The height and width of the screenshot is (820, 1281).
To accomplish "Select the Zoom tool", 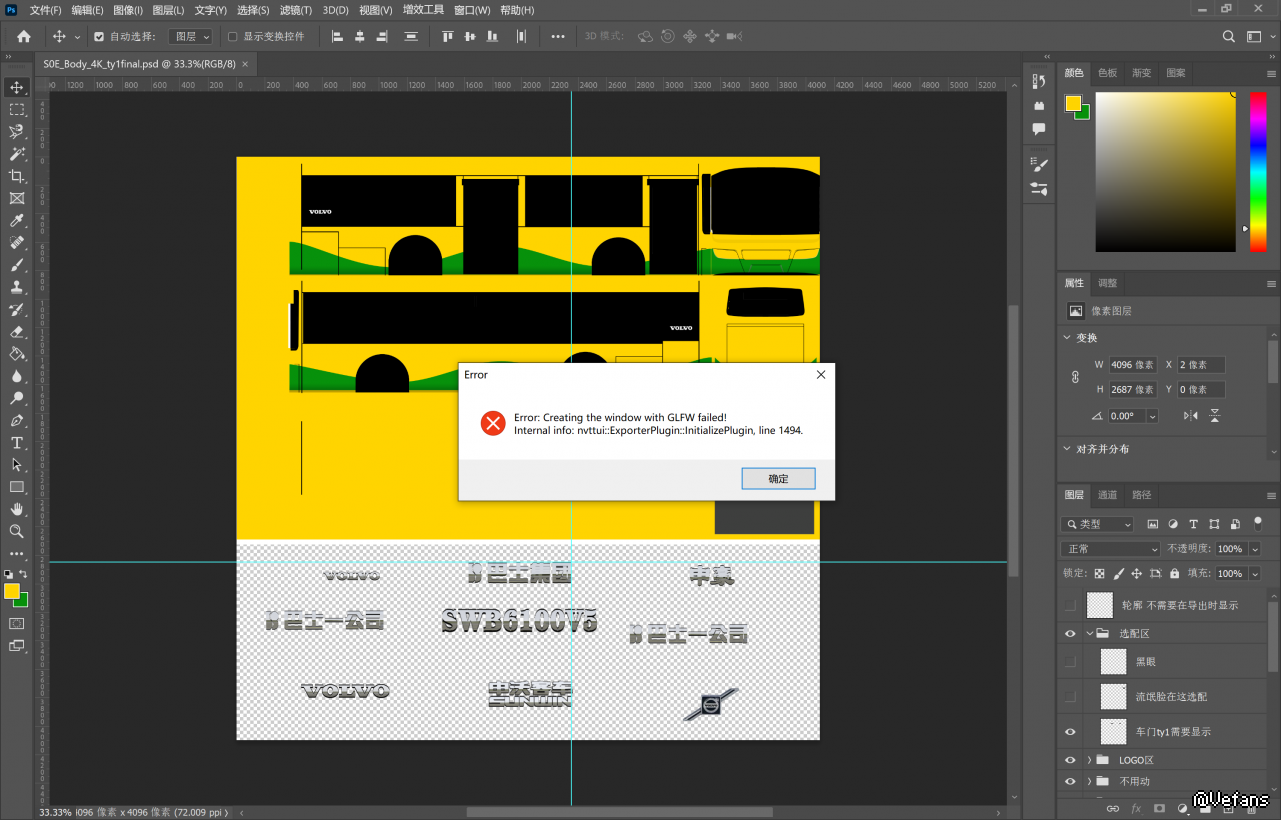I will [17, 531].
